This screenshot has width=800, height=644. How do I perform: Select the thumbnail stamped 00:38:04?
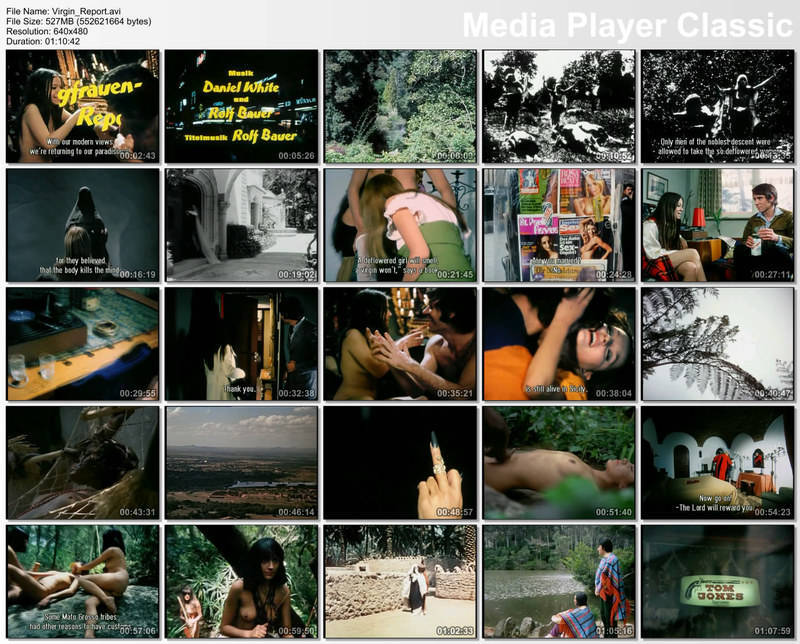[559, 344]
